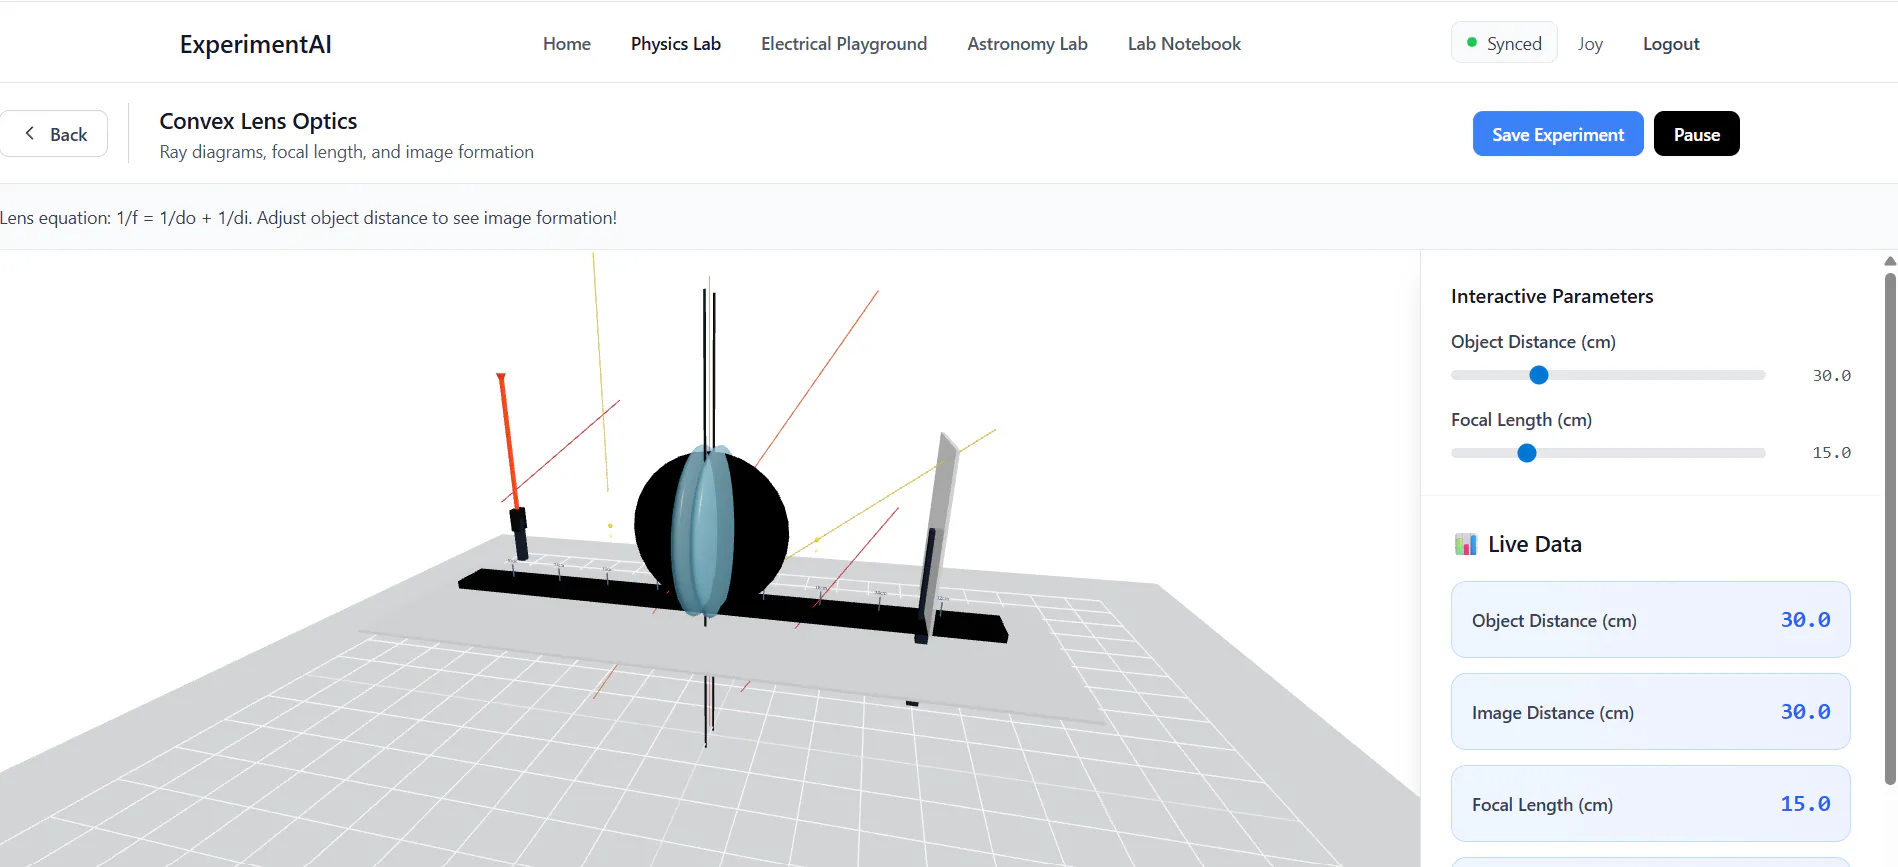The width and height of the screenshot is (1898, 867).
Task: Log out of the account
Action: (x=1671, y=44)
